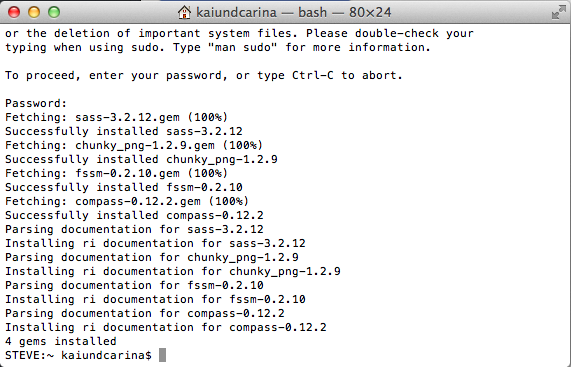Image resolution: width=571 pixels, height=367 pixels.
Task: Click 'Parsing documentation for sass-3.2.12' line
Action: pyautogui.click(x=134, y=229)
